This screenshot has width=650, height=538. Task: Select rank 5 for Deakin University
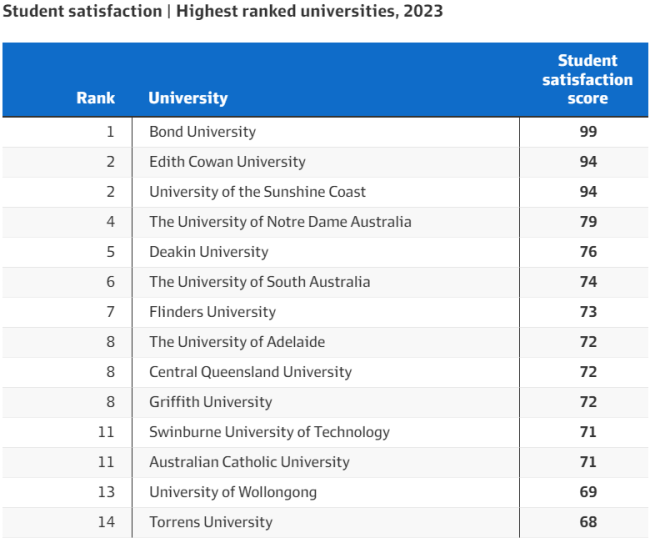(x=110, y=252)
